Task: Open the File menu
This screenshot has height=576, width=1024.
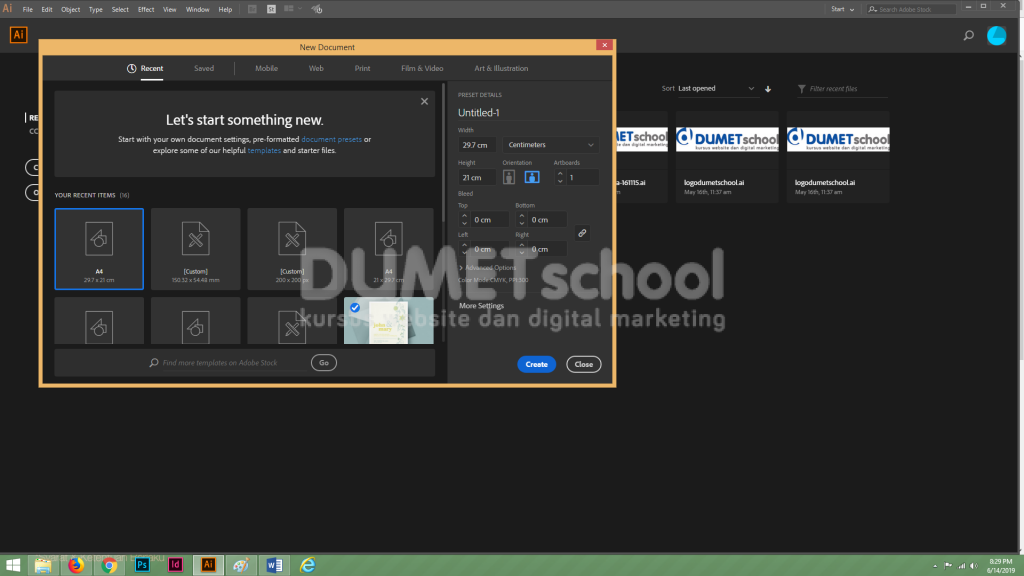Action: click(27, 9)
